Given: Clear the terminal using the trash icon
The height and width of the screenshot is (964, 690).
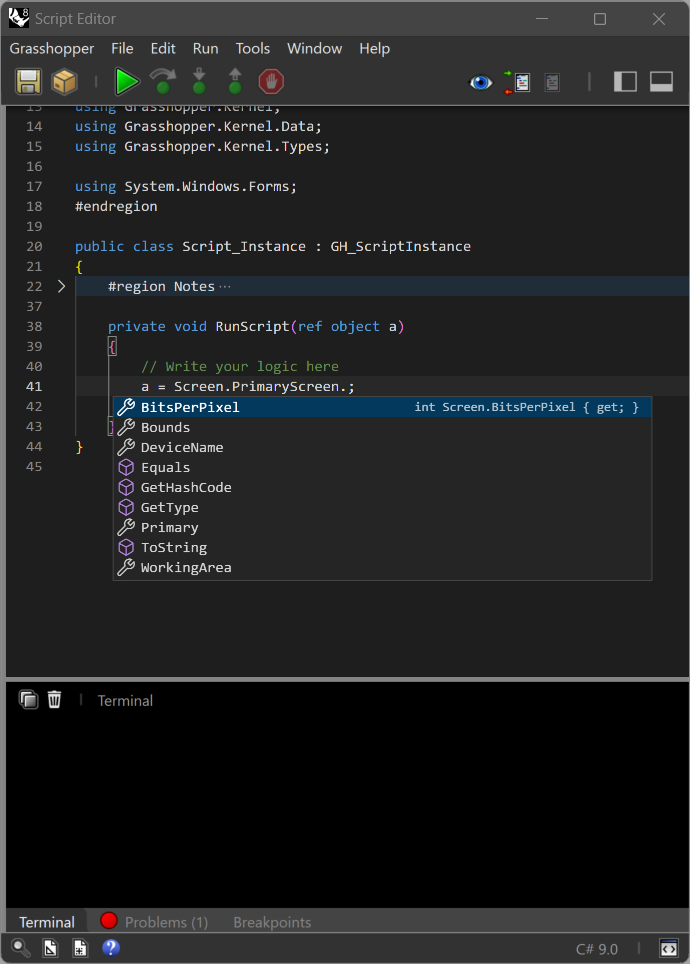Looking at the screenshot, I should point(54,699).
